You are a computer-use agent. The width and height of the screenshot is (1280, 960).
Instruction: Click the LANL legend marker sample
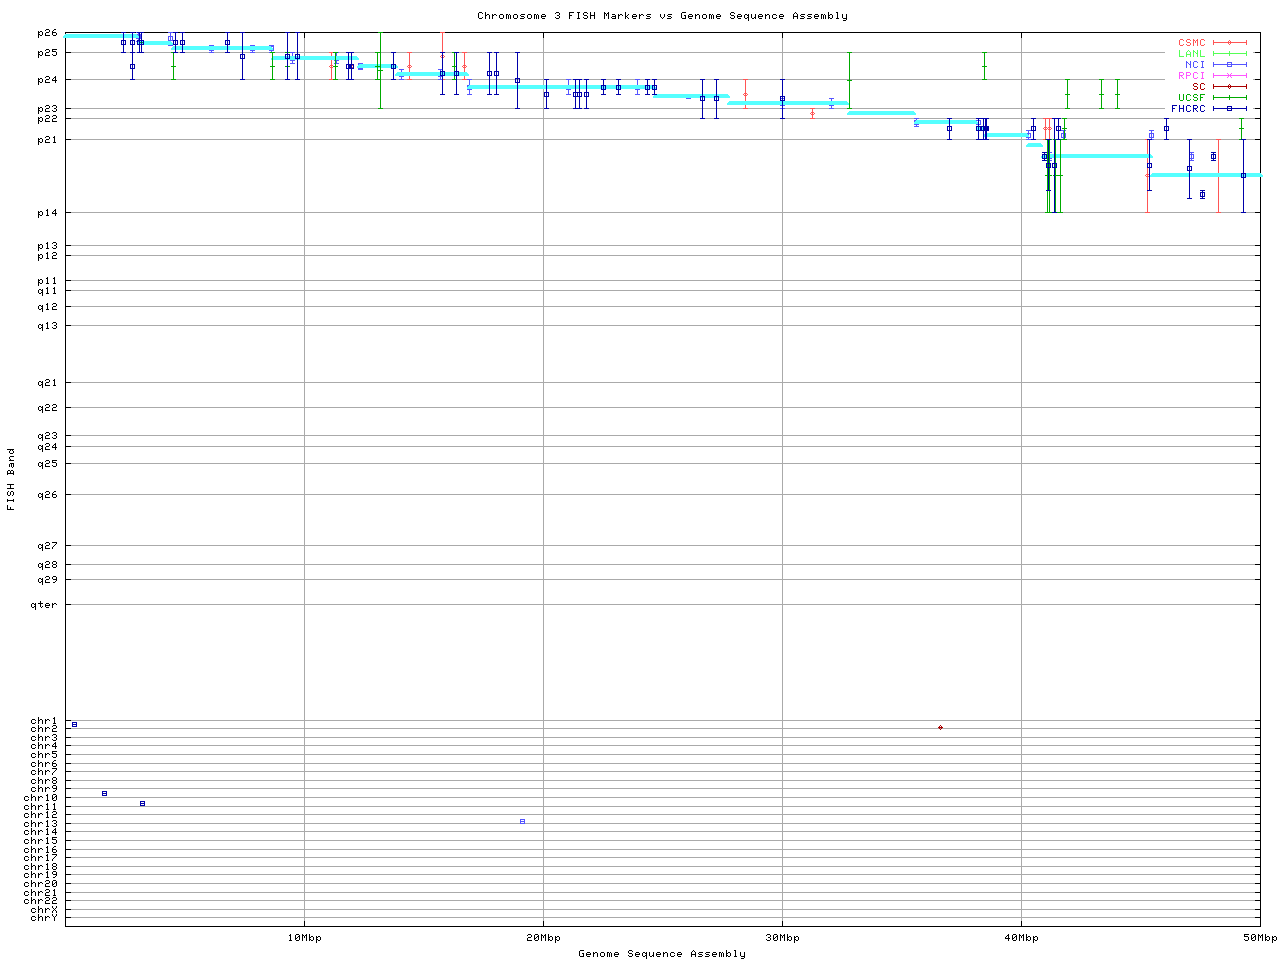pyautogui.click(x=1229, y=54)
